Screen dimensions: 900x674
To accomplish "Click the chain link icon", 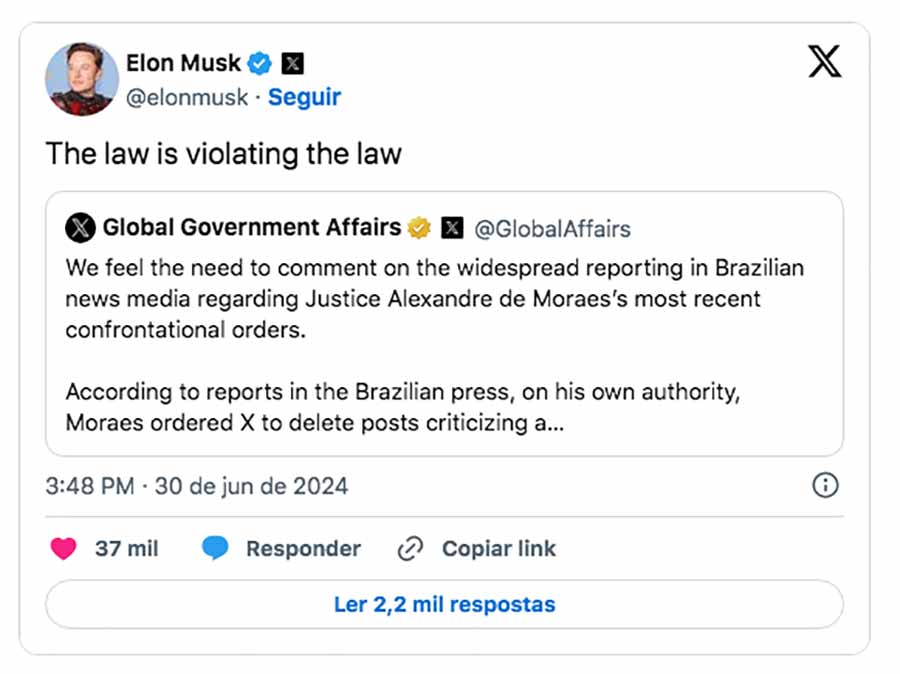I will click(410, 548).
